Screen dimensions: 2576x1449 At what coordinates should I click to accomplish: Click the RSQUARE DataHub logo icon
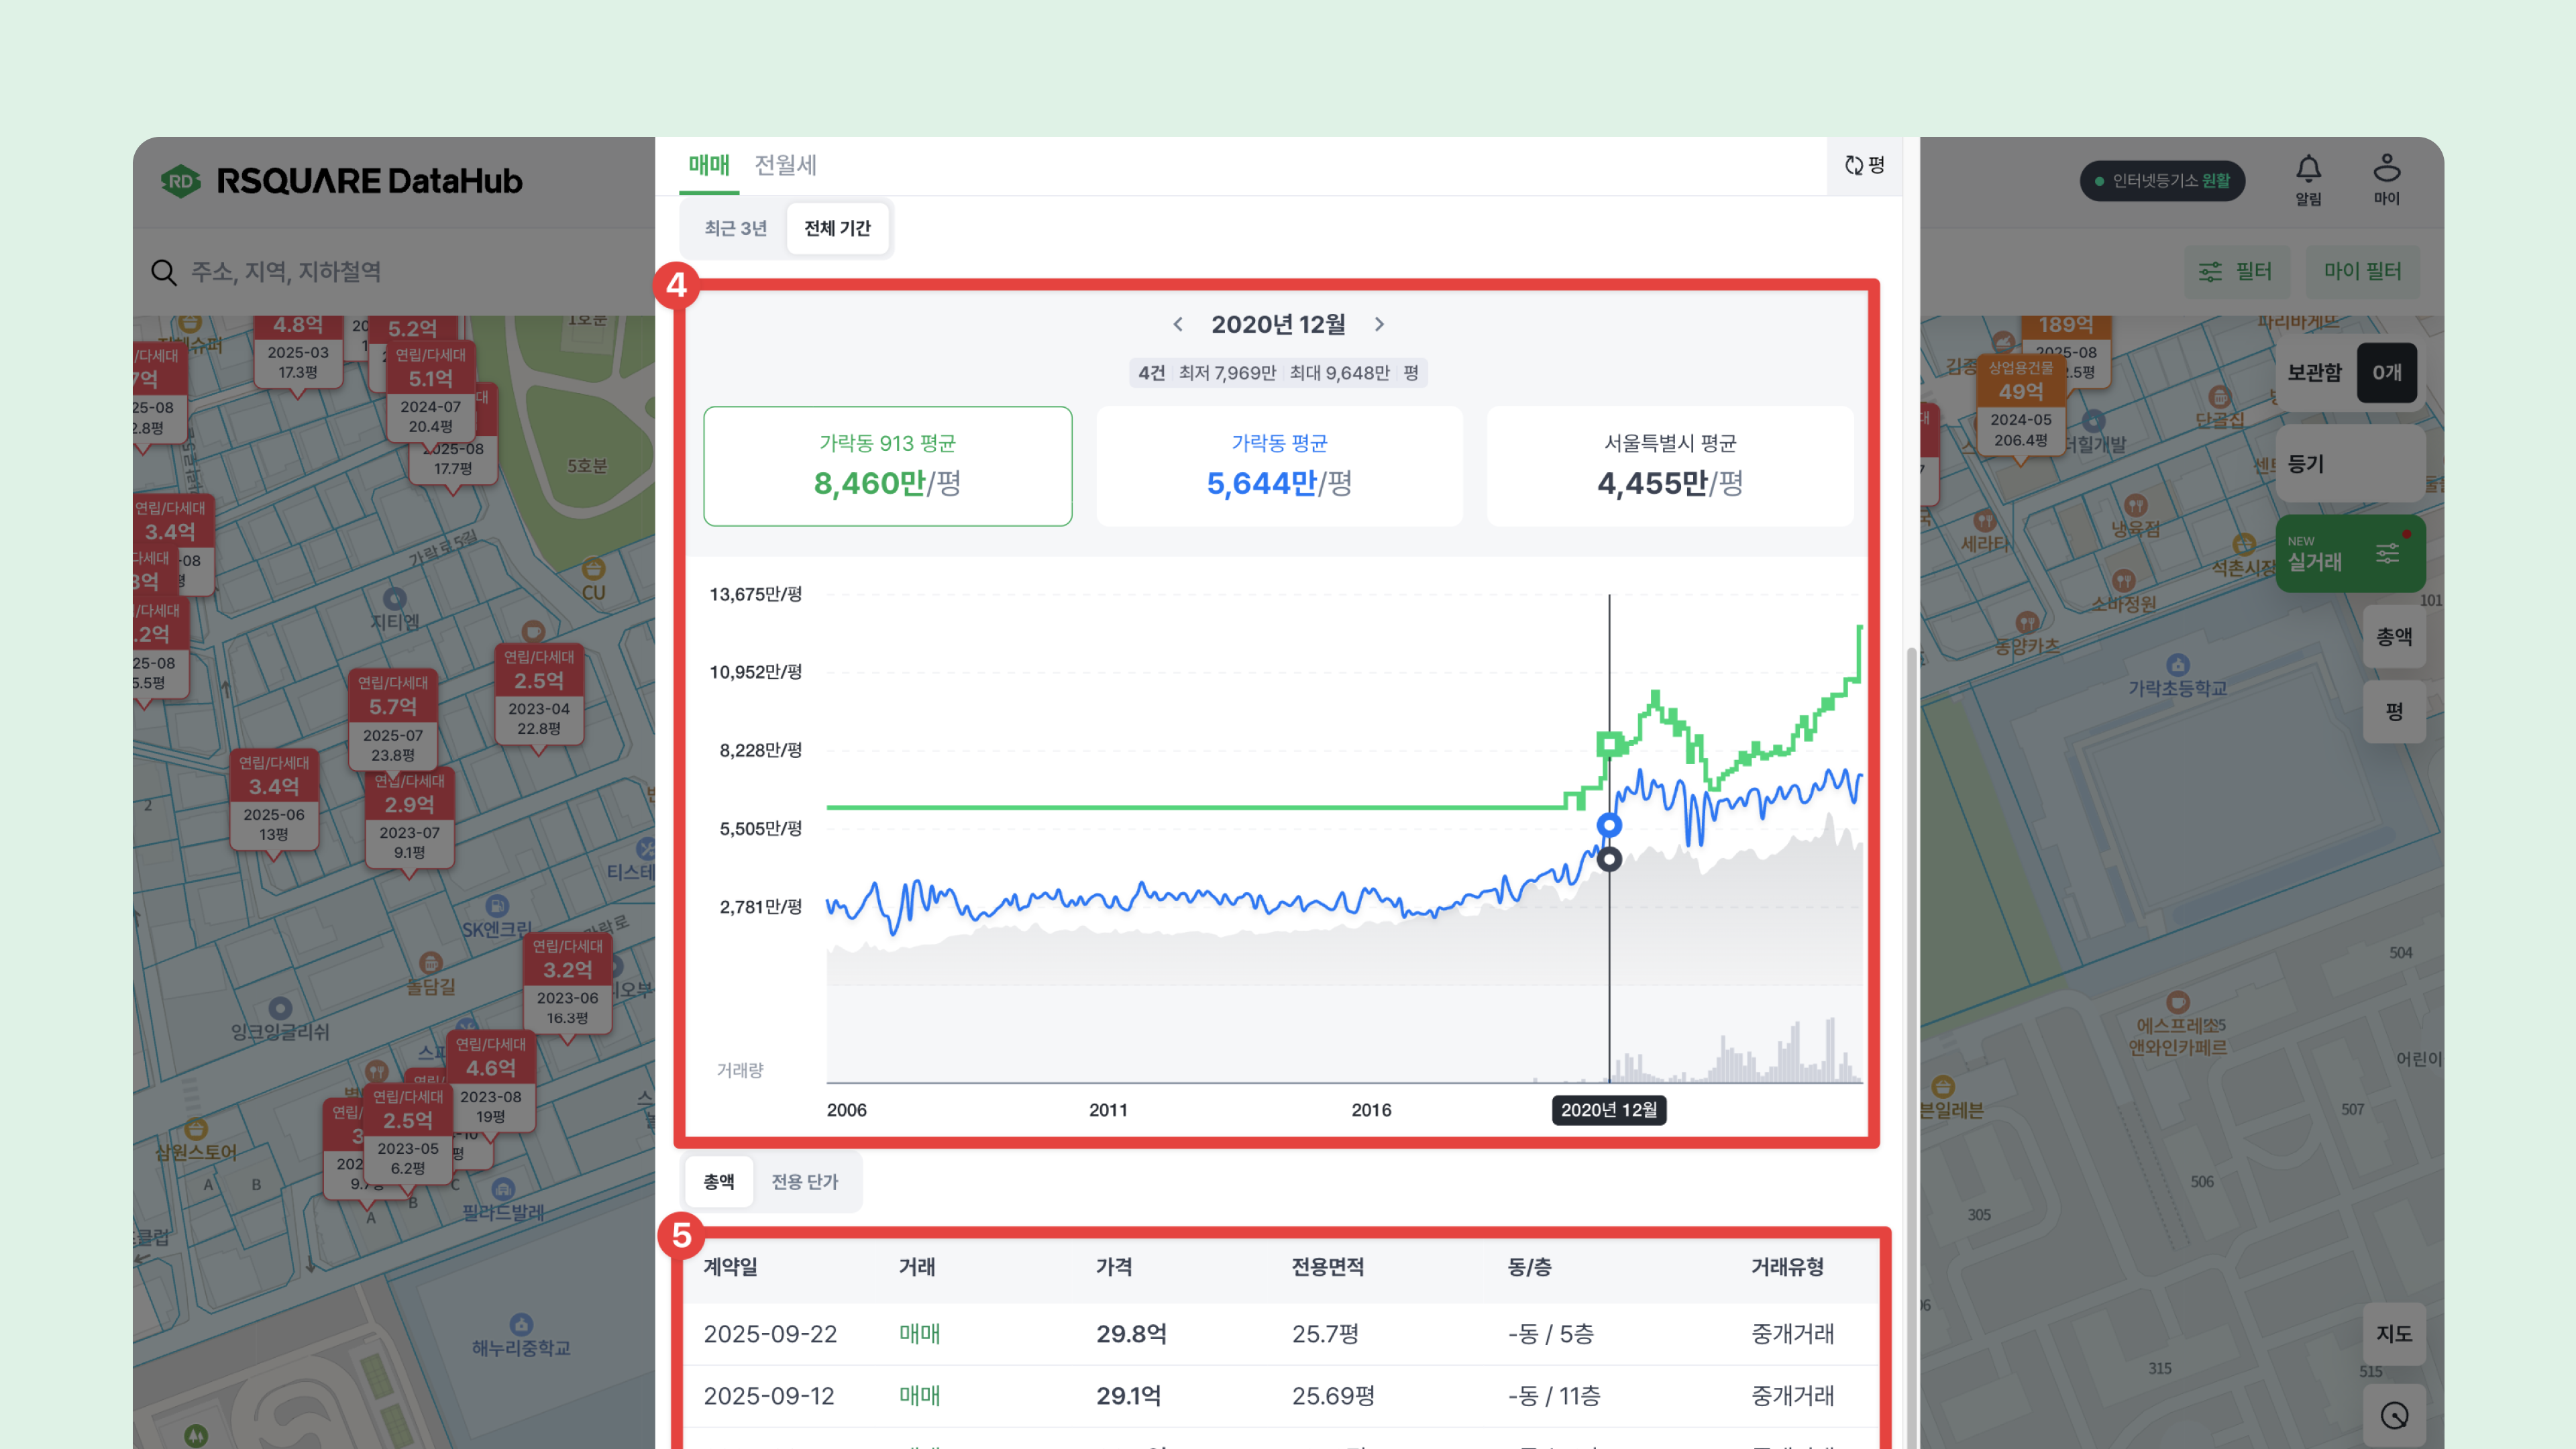point(181,181)
